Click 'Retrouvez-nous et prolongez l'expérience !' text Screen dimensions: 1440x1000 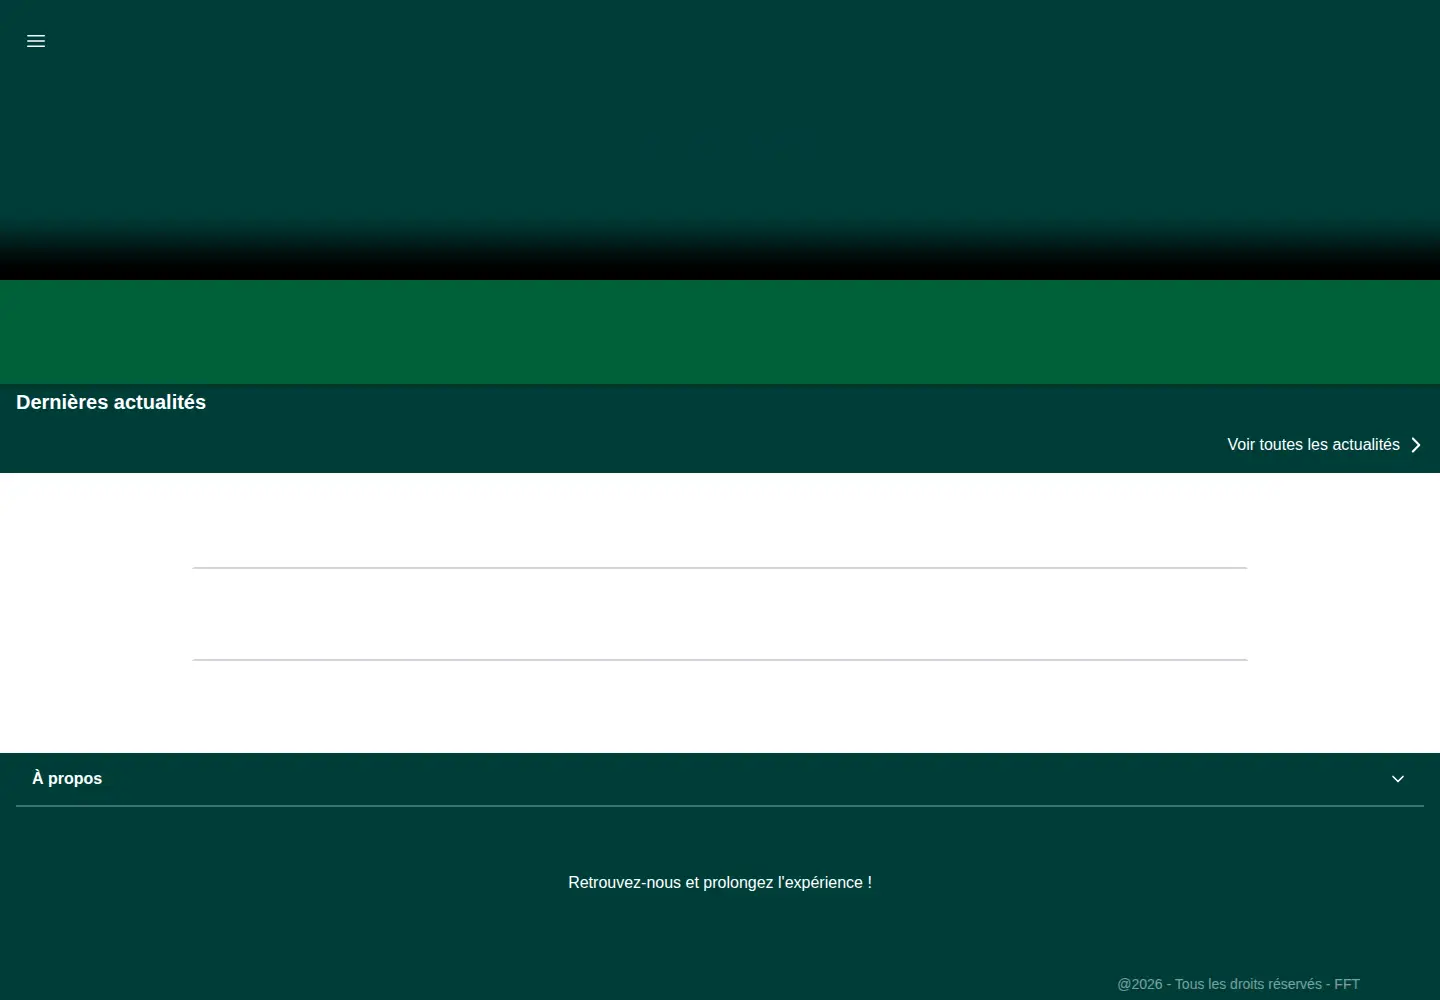pyautogui.click(x=720, y=883)
